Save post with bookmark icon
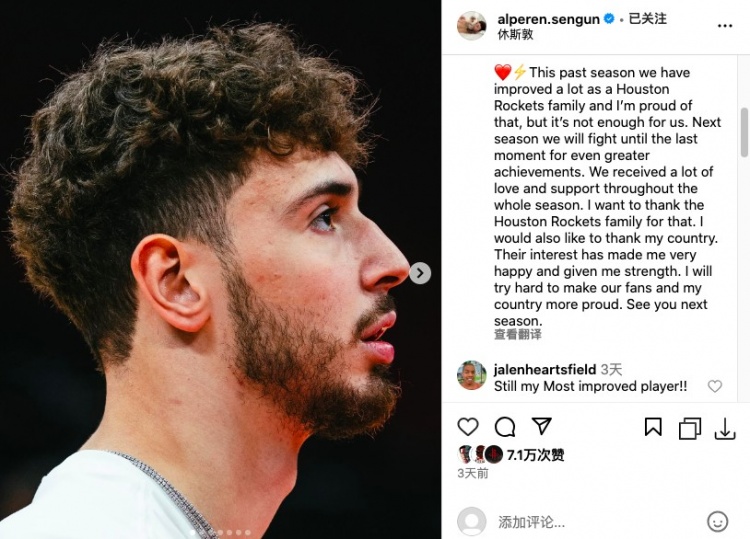The image size is (750, 539). click(653, 427)
